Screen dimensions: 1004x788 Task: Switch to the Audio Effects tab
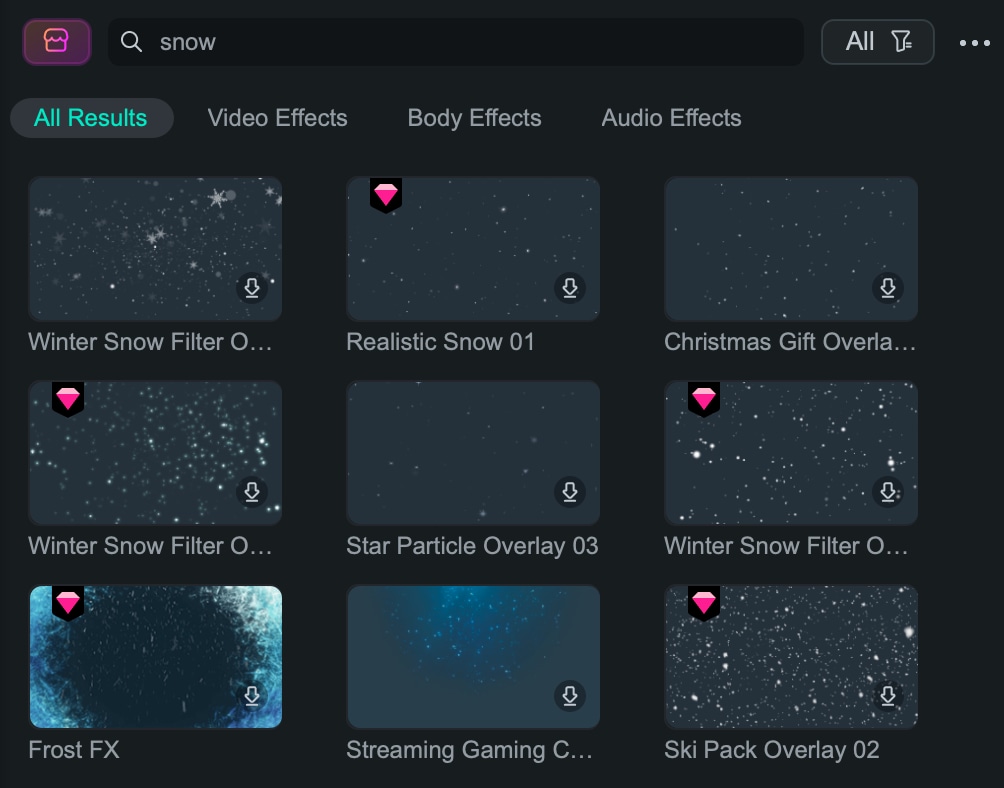[671, 118]
